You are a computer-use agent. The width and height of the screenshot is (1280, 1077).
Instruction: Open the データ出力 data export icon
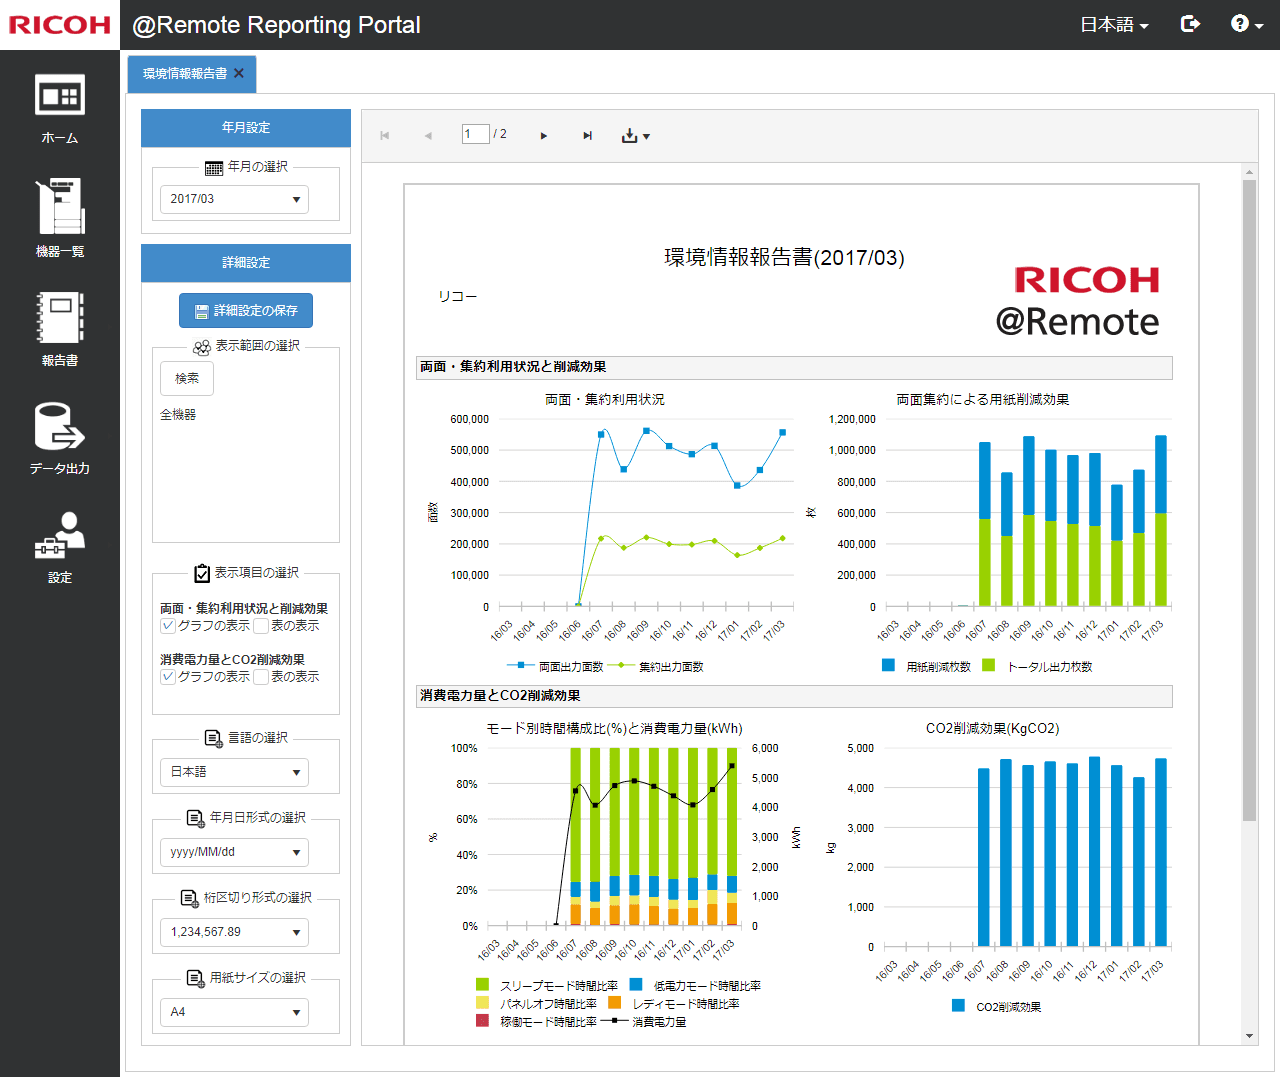pos(60,427)
